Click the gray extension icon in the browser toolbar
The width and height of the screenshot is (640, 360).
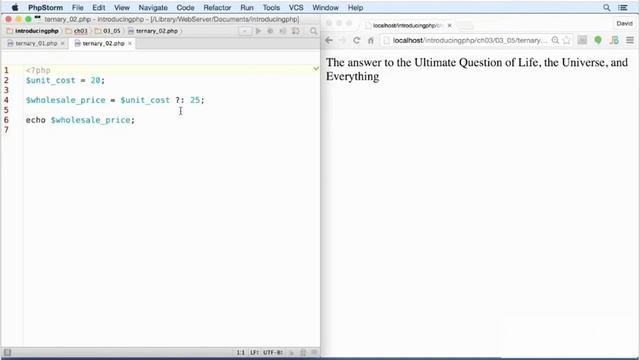pos(582,40)
